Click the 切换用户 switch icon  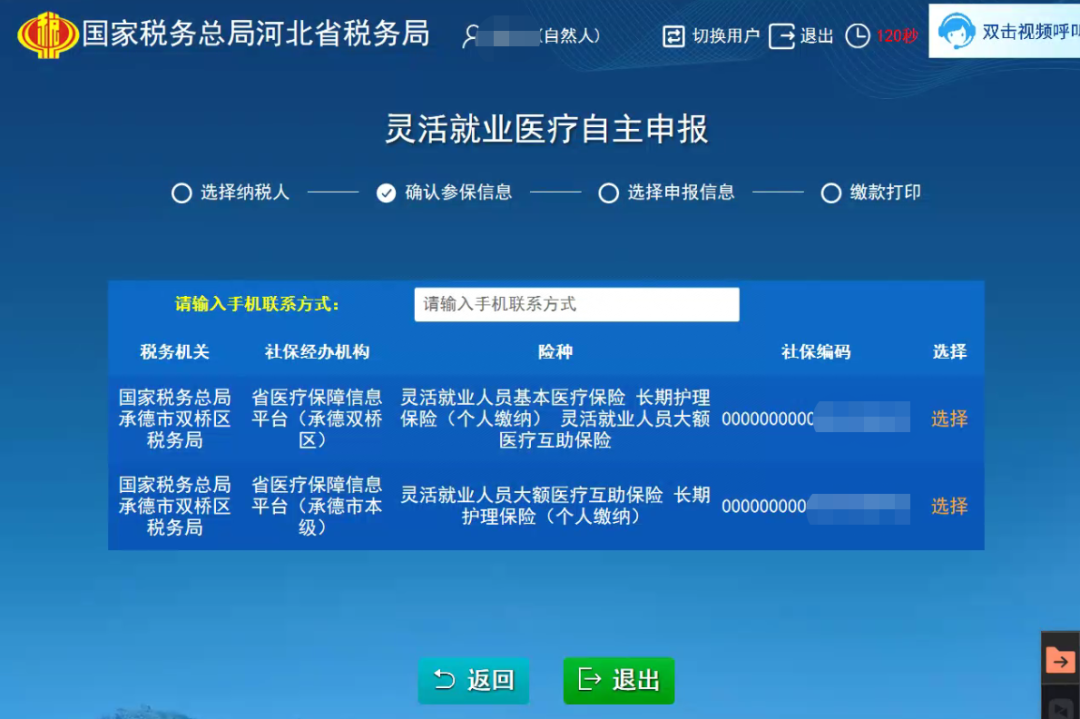[x=673, y=36]
